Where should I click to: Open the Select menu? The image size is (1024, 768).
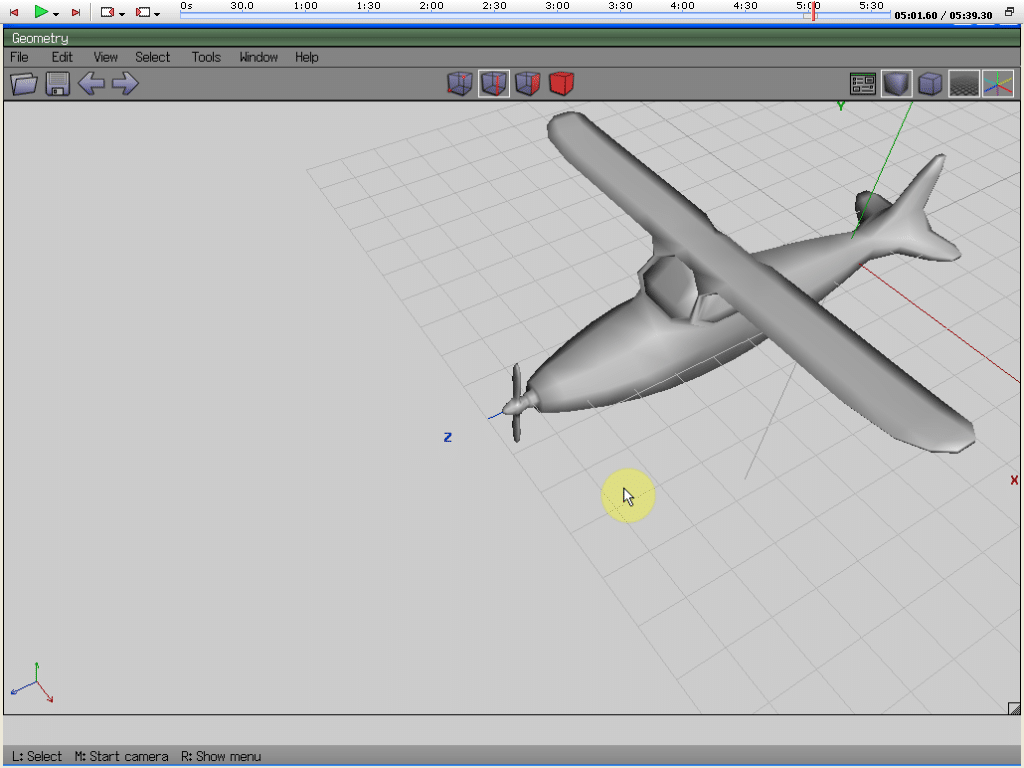[x=153, y=57]
